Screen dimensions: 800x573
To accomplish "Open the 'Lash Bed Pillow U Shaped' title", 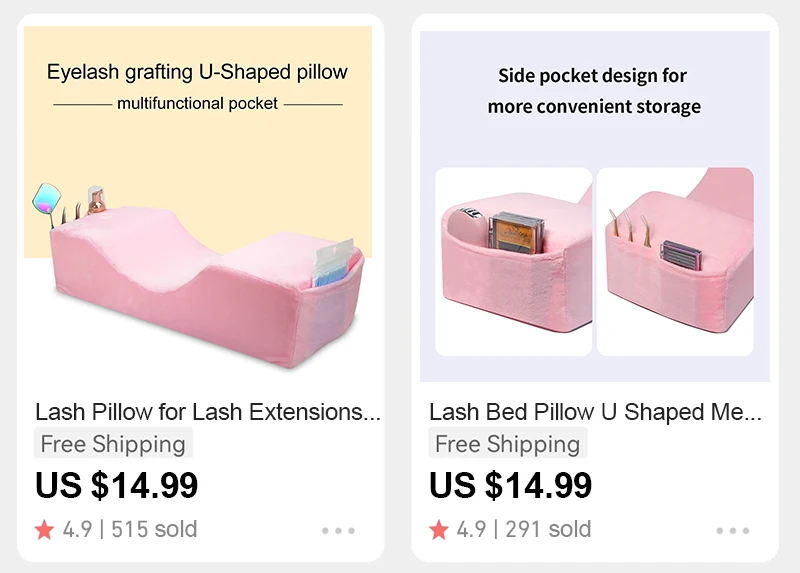I will click(x=595, y=412).
